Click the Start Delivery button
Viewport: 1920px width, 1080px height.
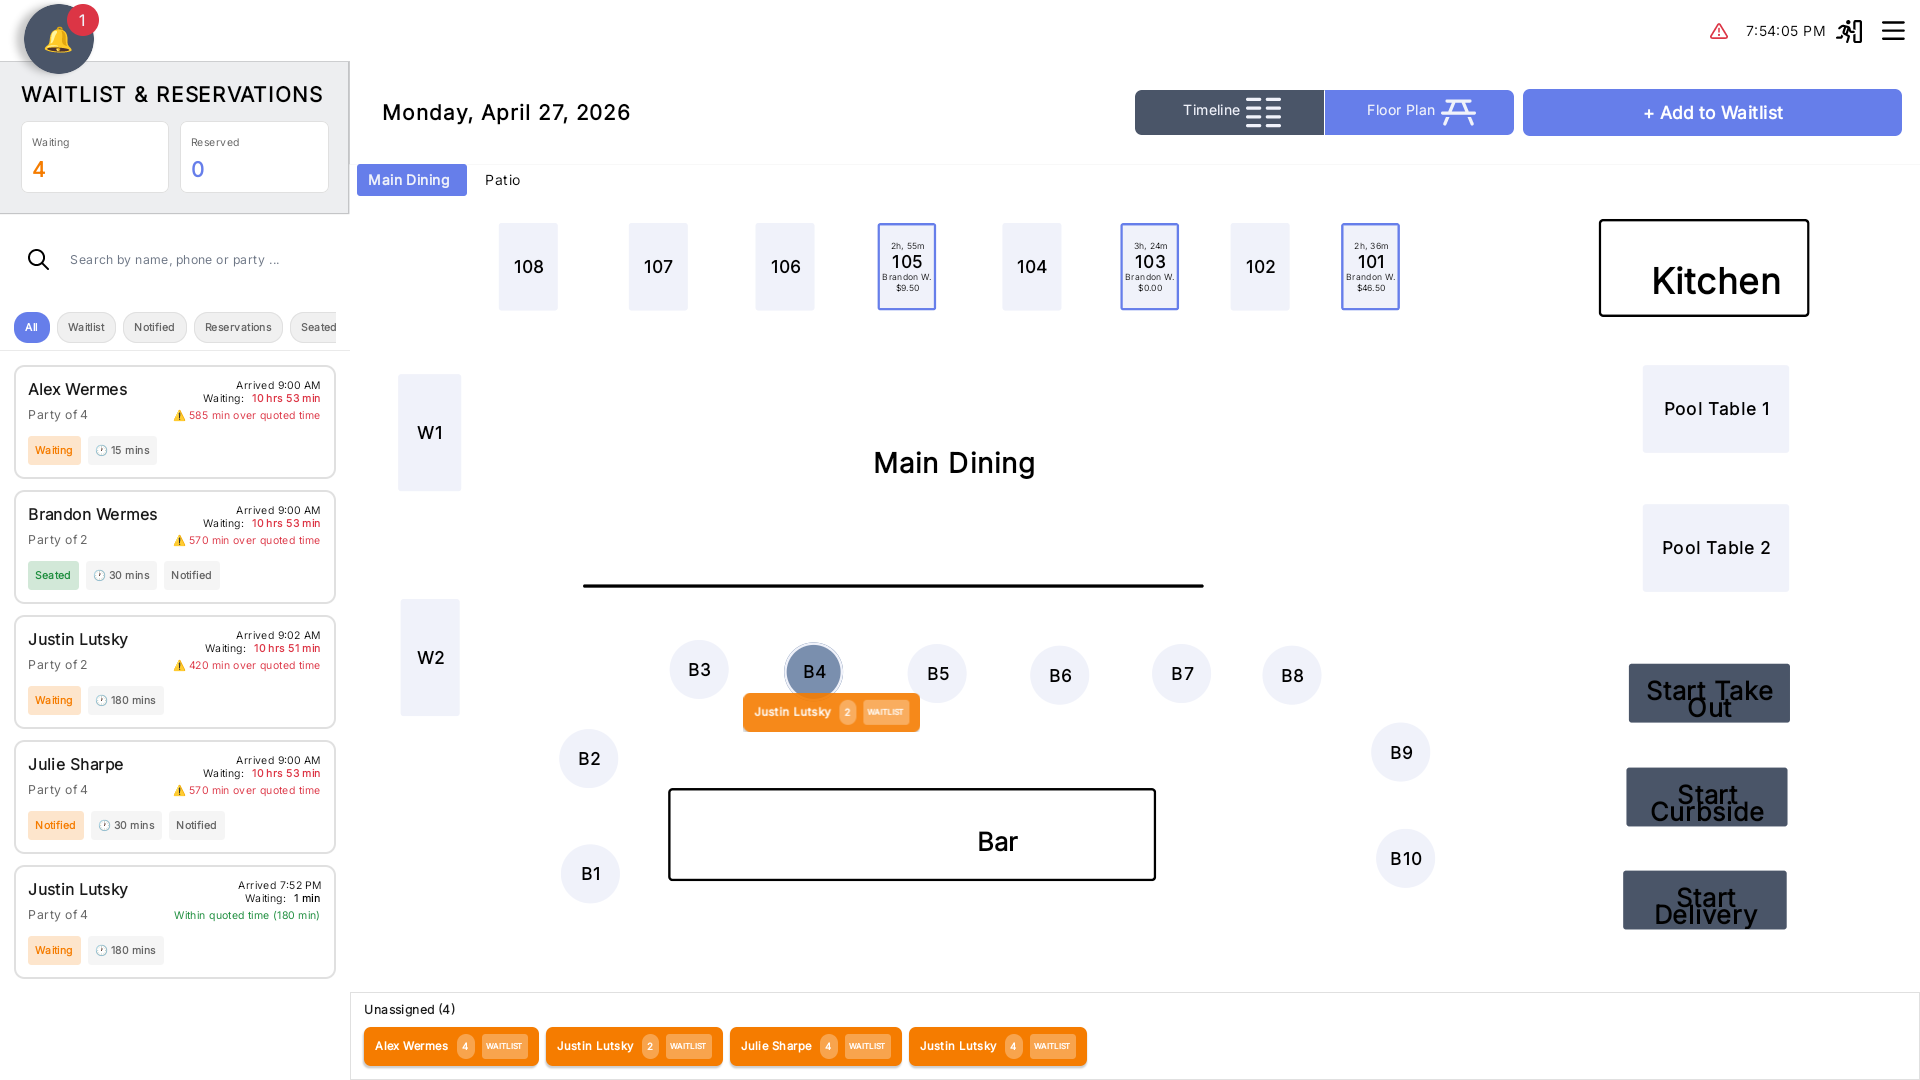pyautogui.click(x=1705, y=900)
